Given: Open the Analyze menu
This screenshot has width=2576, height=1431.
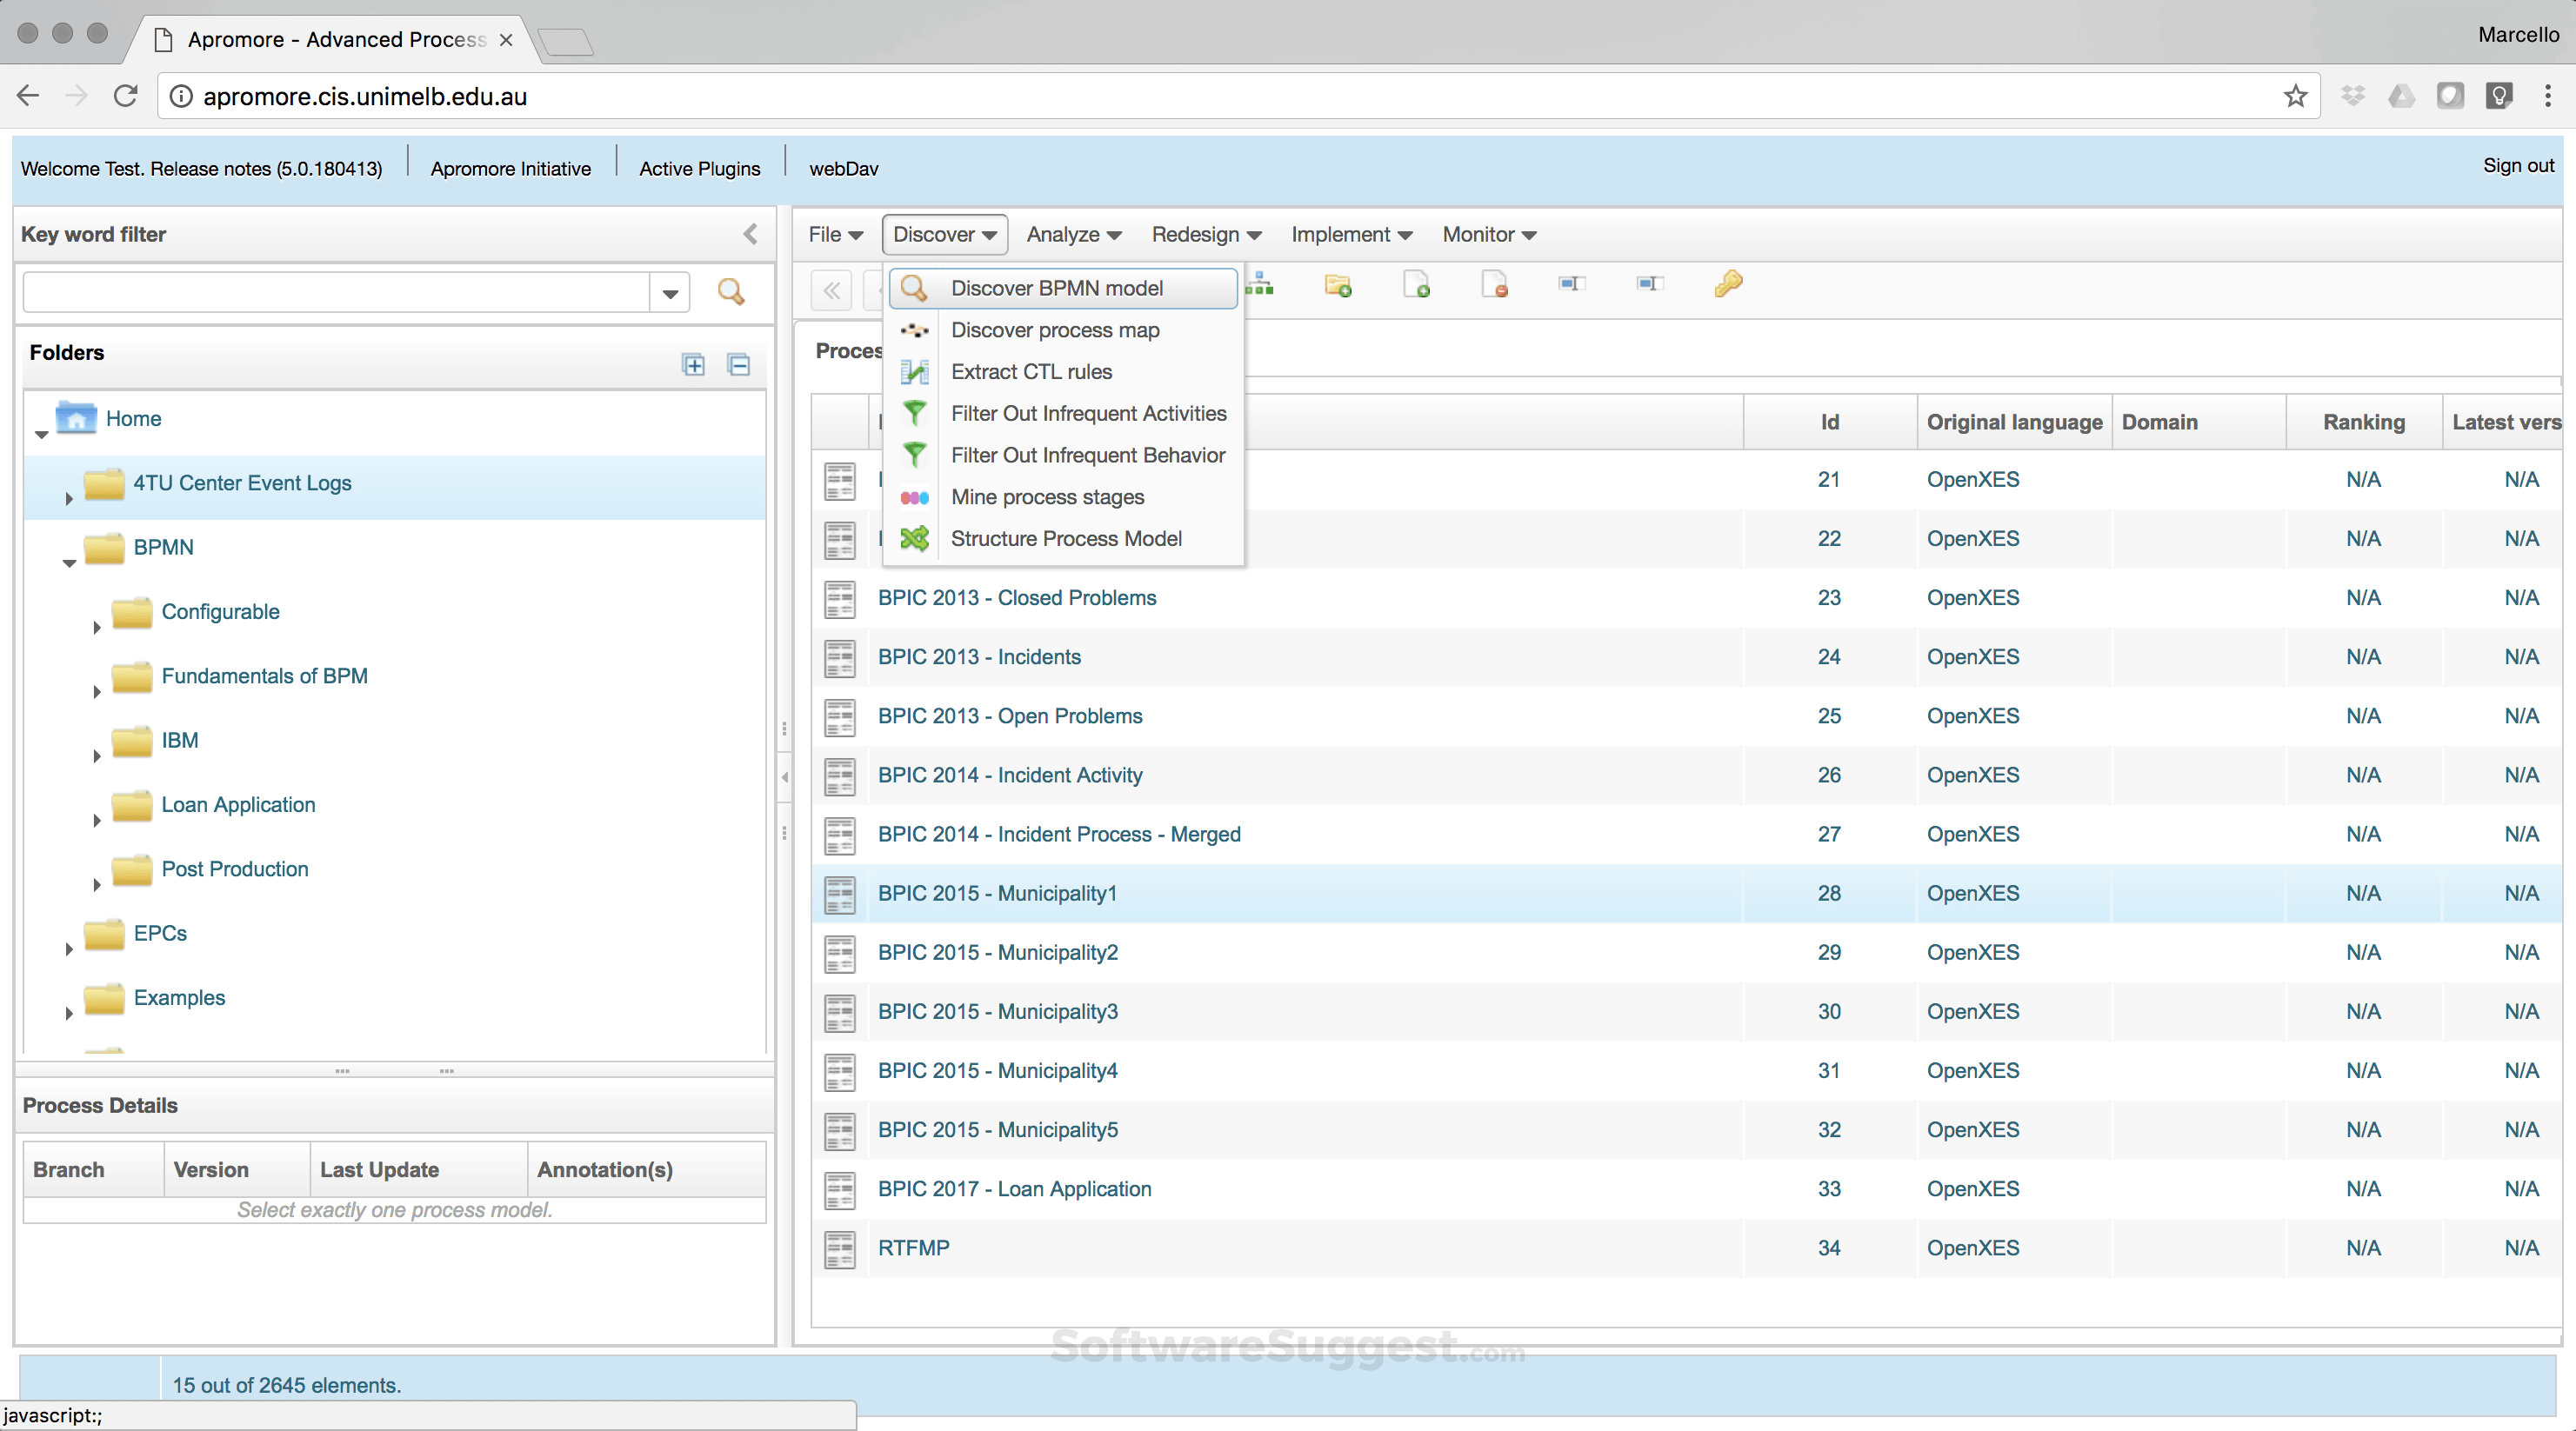Looking at the screenshot, I should click(1072, 234).
